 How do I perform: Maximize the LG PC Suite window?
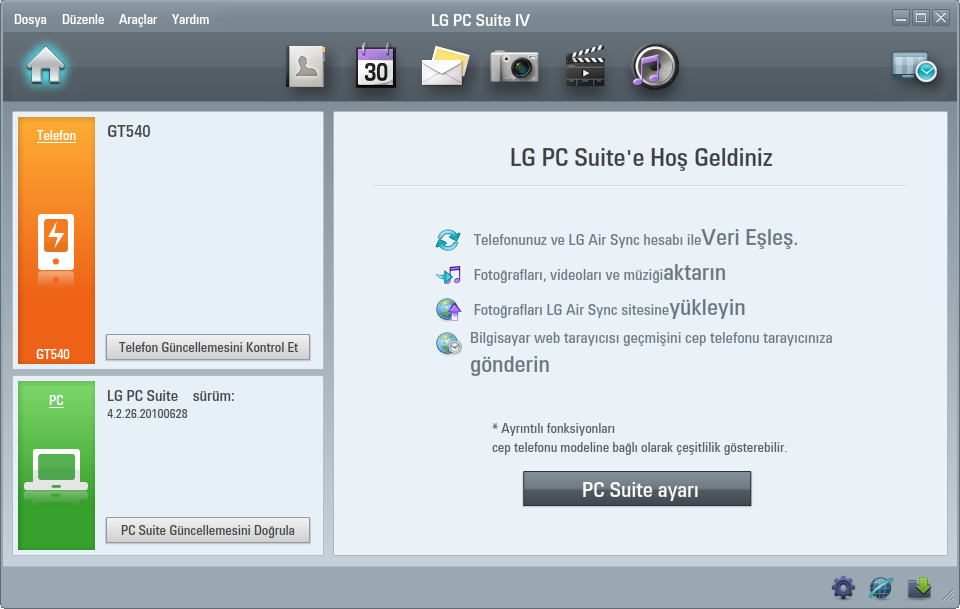pos(921,18)
